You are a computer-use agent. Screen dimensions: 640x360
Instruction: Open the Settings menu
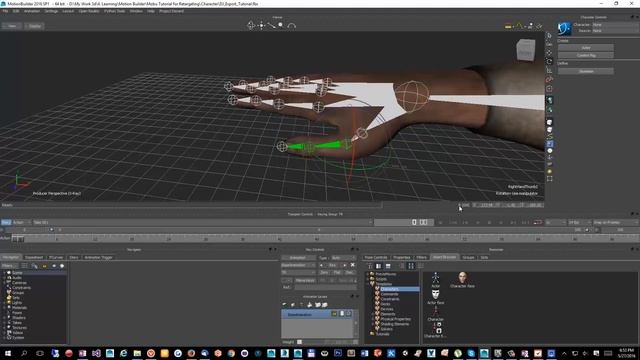click(x=51, y=11)
